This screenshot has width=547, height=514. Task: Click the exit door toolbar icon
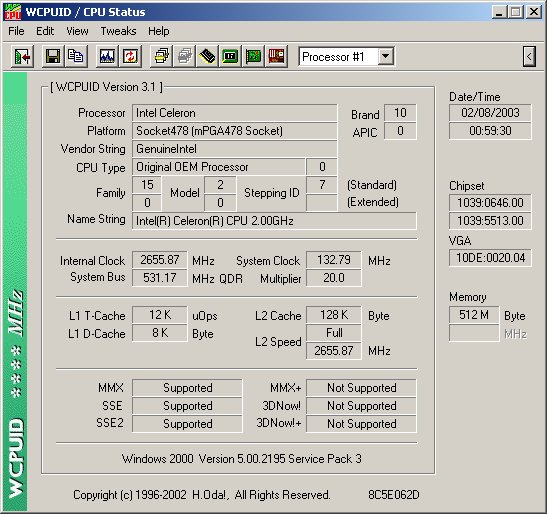22,56
